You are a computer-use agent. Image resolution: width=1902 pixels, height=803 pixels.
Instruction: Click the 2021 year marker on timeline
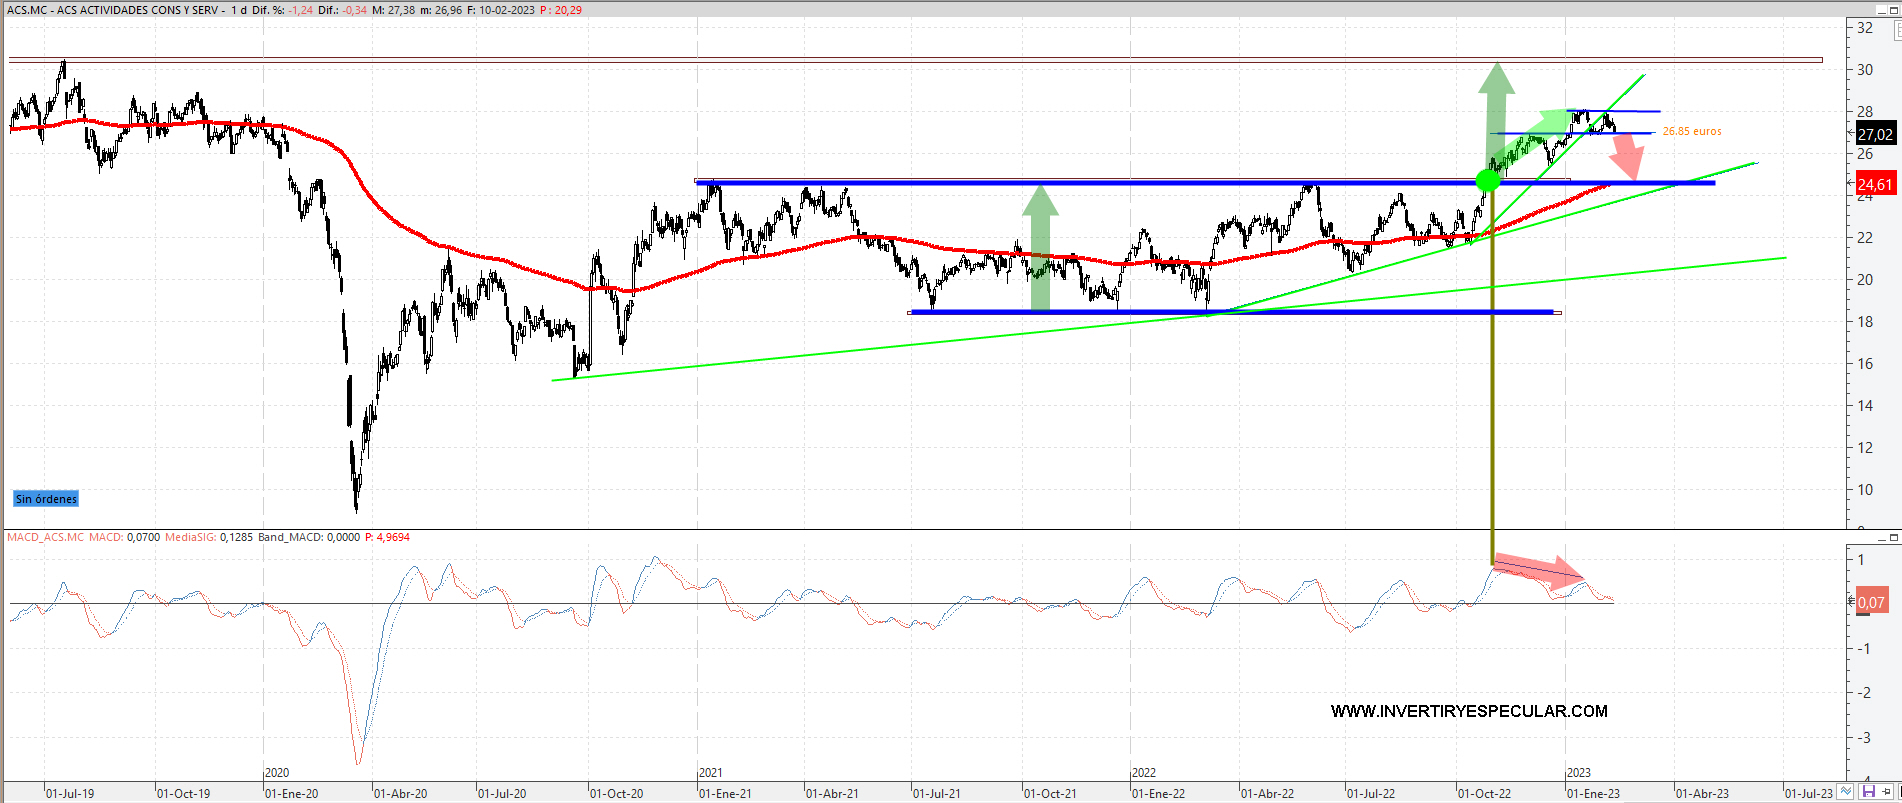point(710,772)
